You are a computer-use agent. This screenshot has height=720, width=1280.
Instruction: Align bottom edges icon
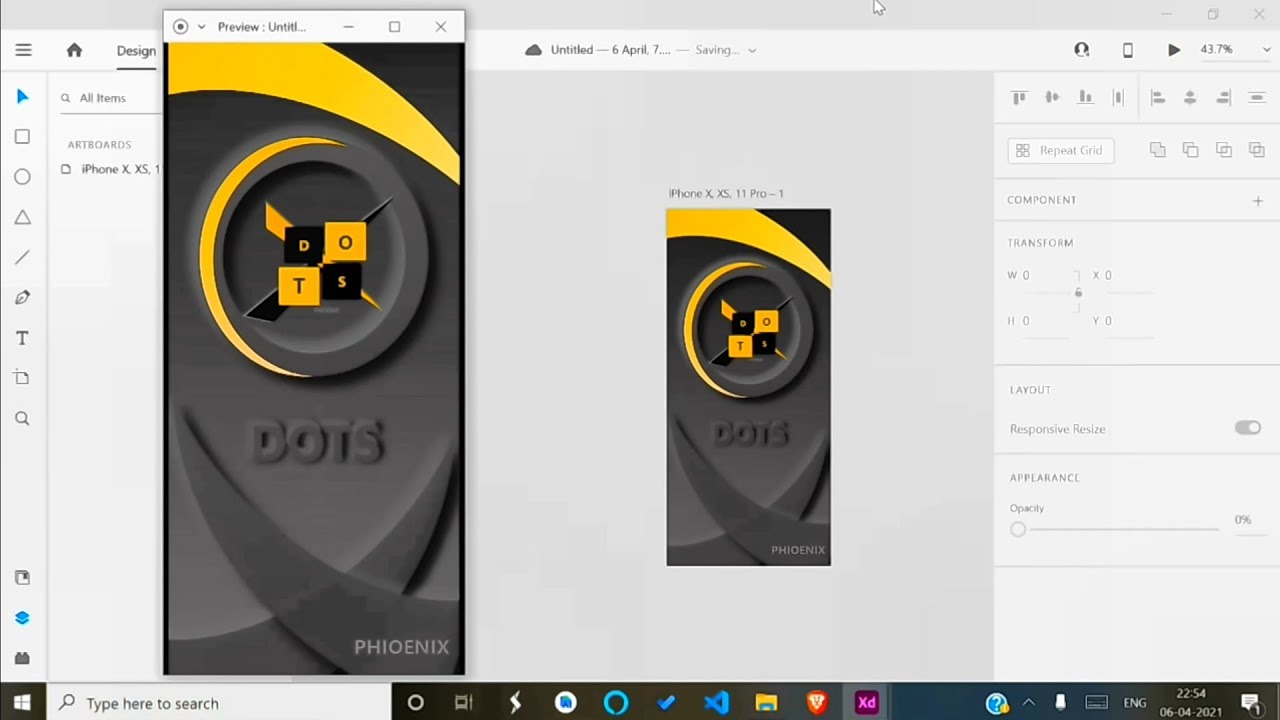1085,97
